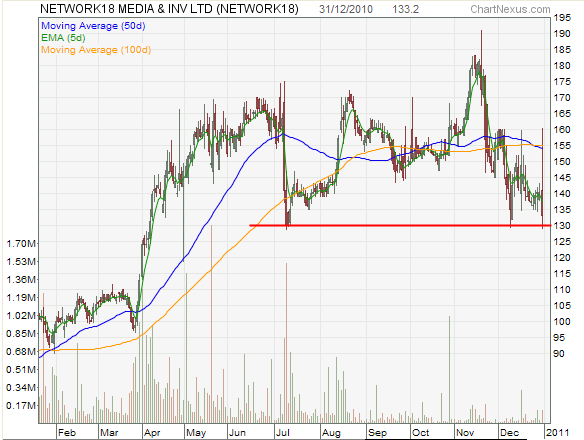The image size is (584, 440).
Task: Click the 190 price axis label
Action: [x=562, y=34]
